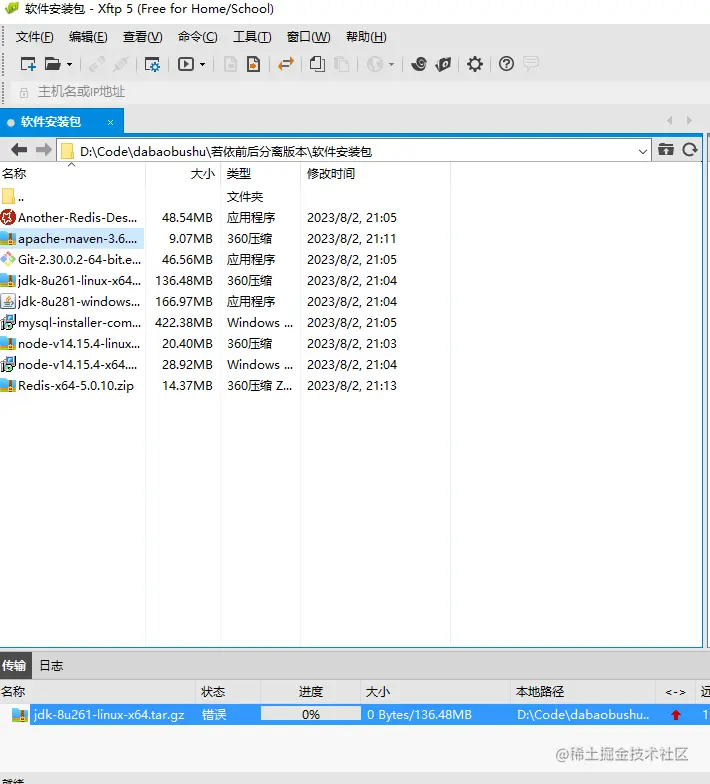The image size is (710, 784).
Task: Click the second dark shell program icon
Action: click(444, 64)
